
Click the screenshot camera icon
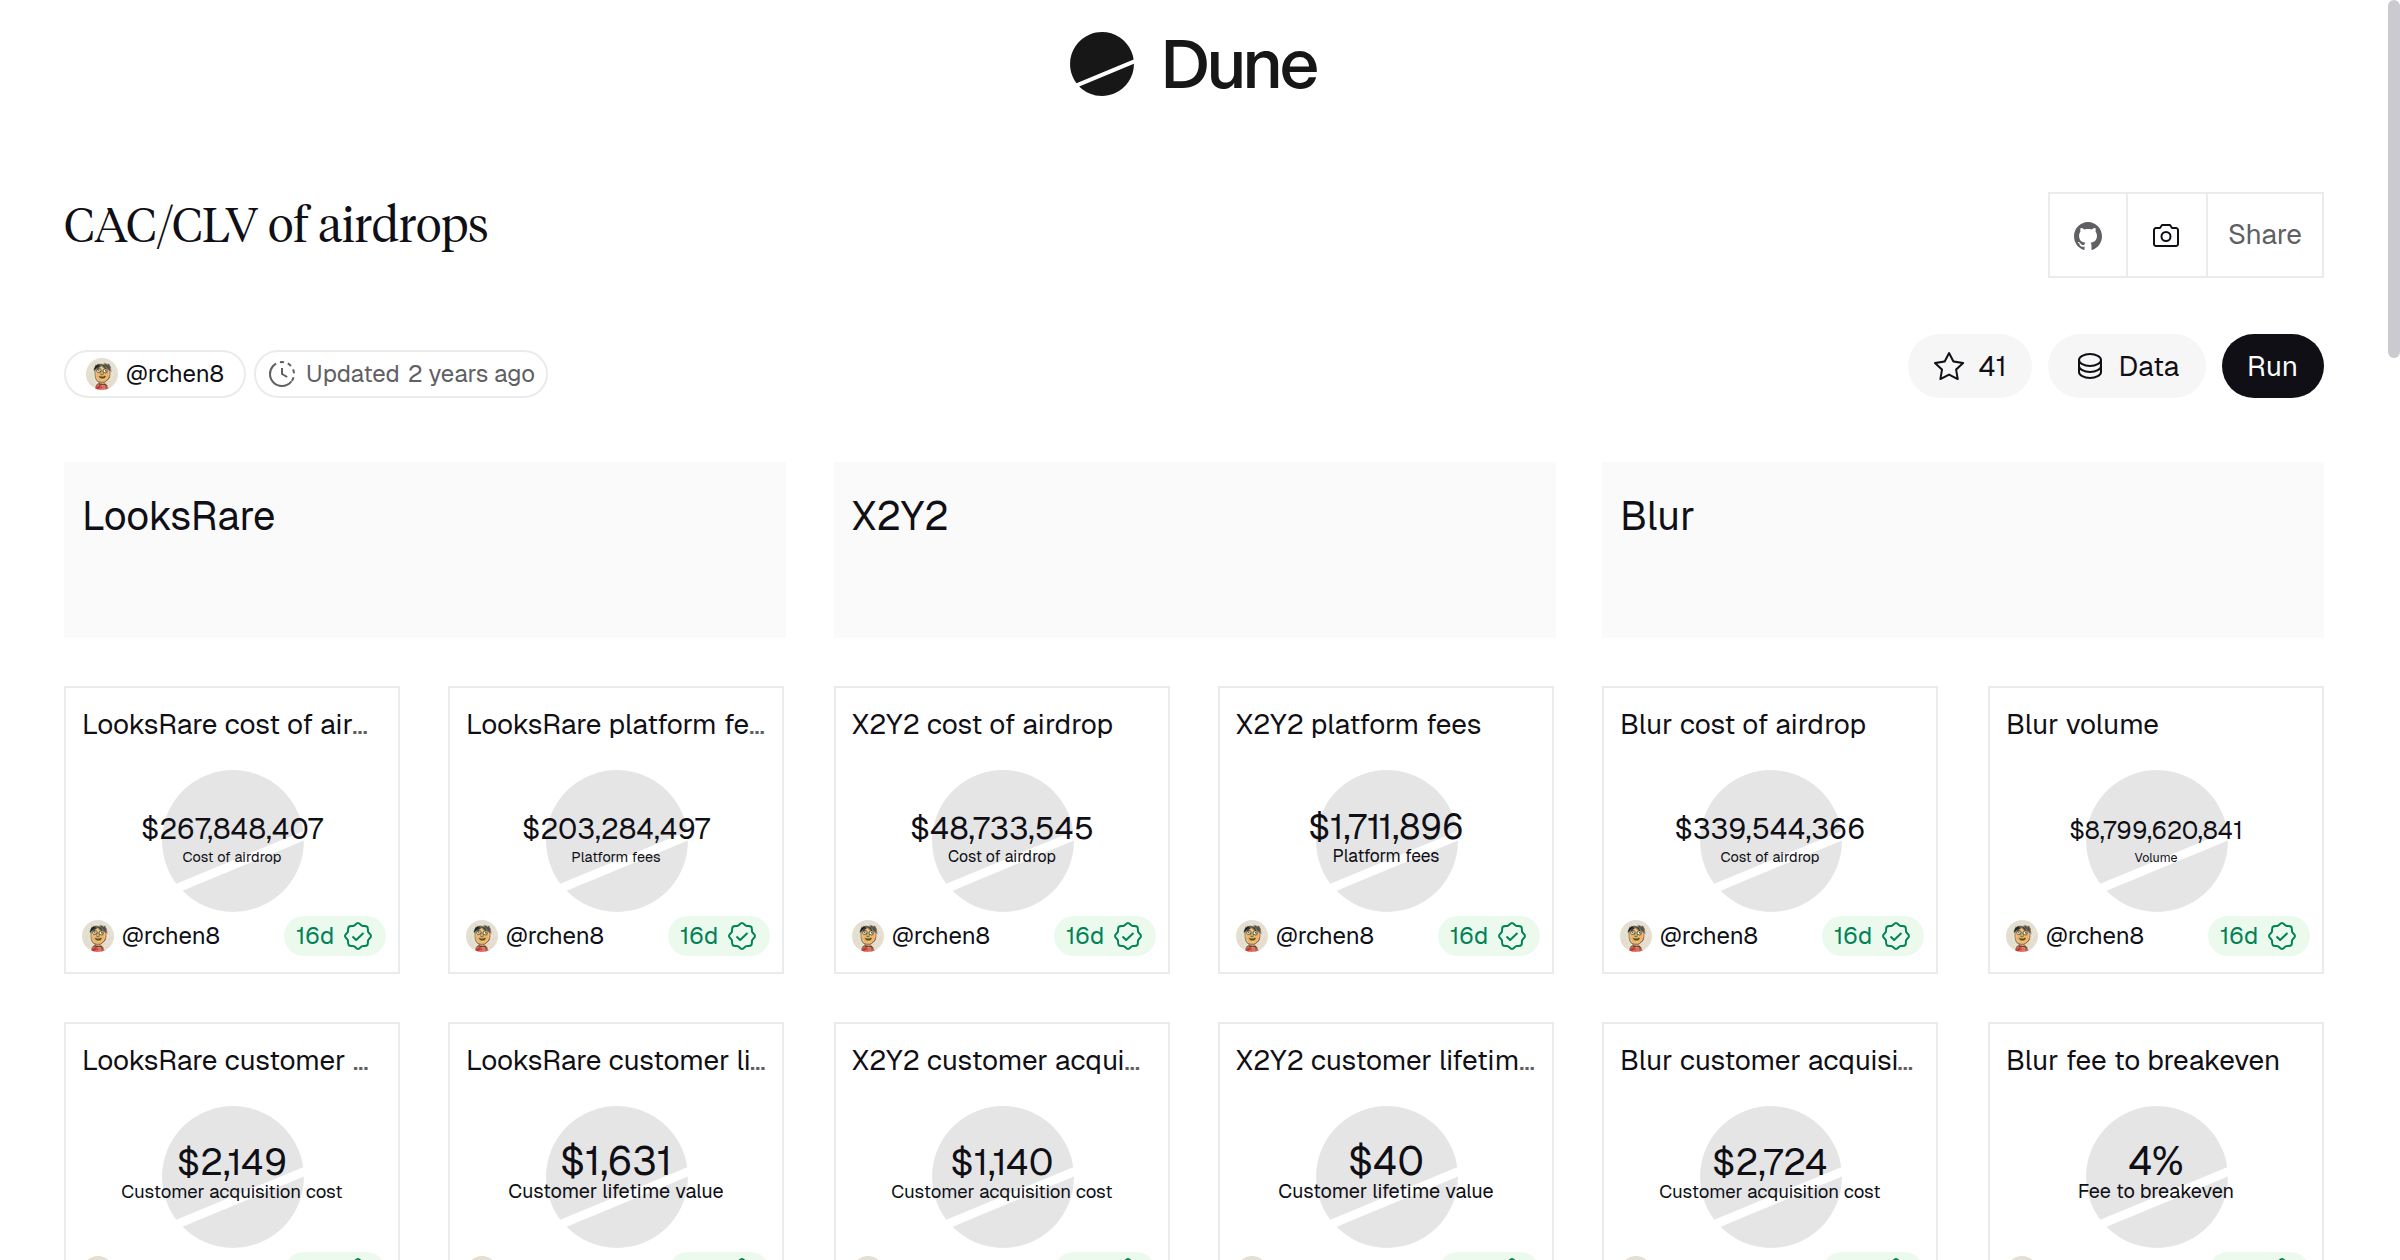[2164, 234]
